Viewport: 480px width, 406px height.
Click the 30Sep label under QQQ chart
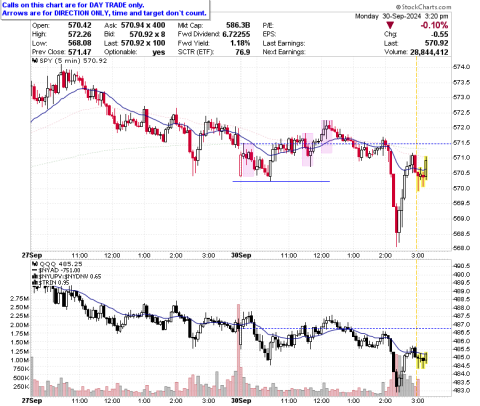241,400
